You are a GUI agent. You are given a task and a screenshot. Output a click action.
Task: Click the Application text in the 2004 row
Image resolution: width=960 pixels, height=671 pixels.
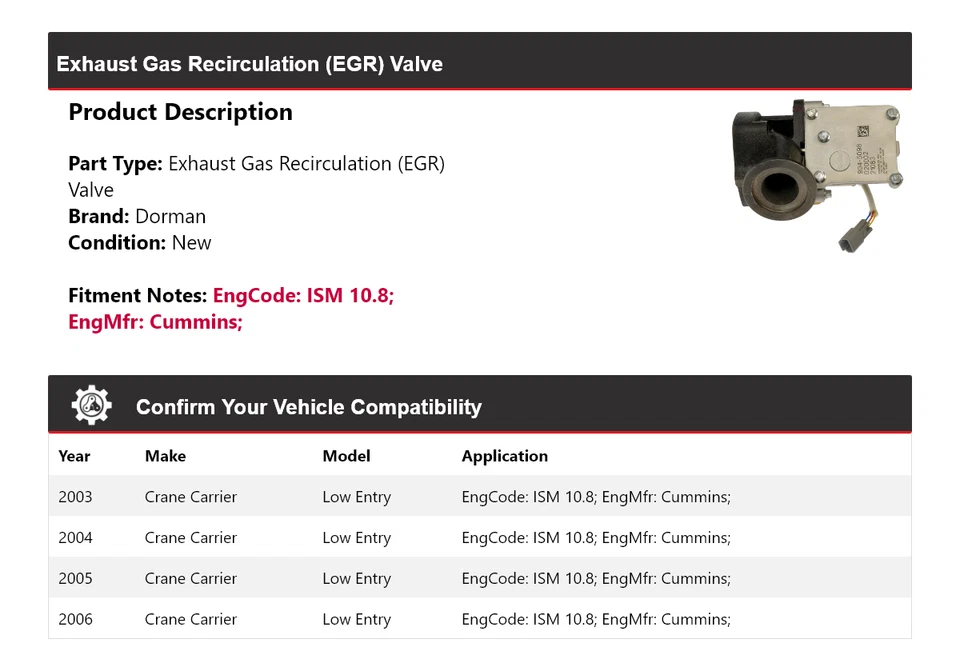point(596,538)
